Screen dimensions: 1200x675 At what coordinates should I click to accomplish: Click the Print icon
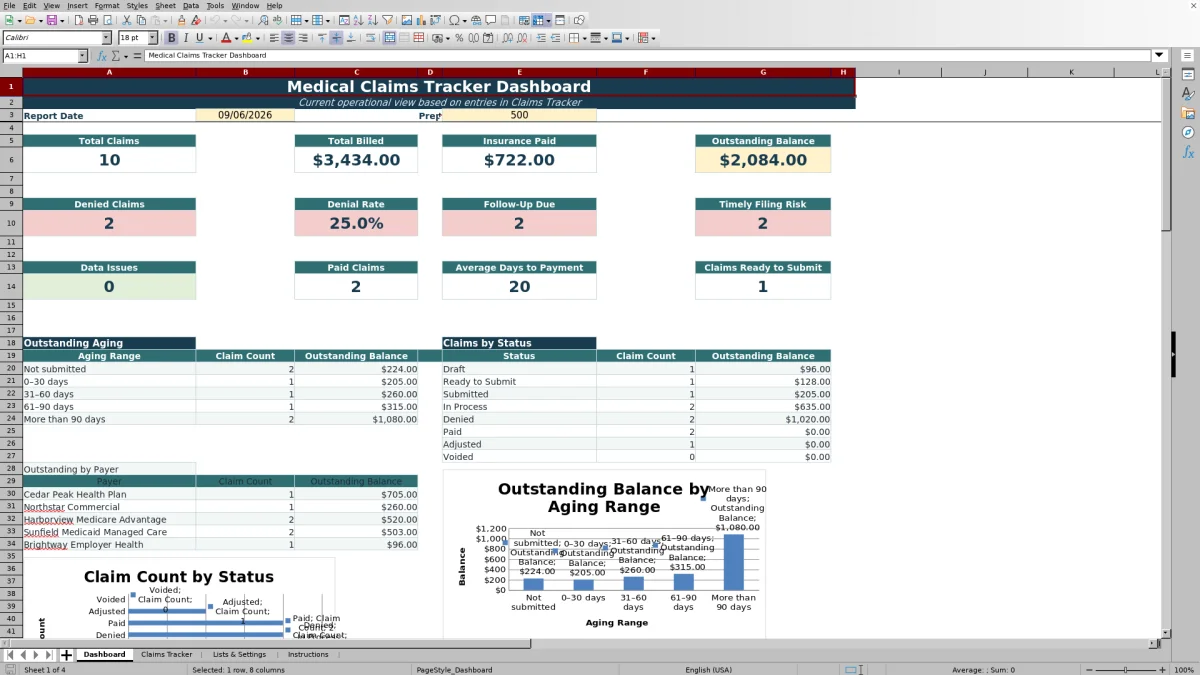coord(93,20)
